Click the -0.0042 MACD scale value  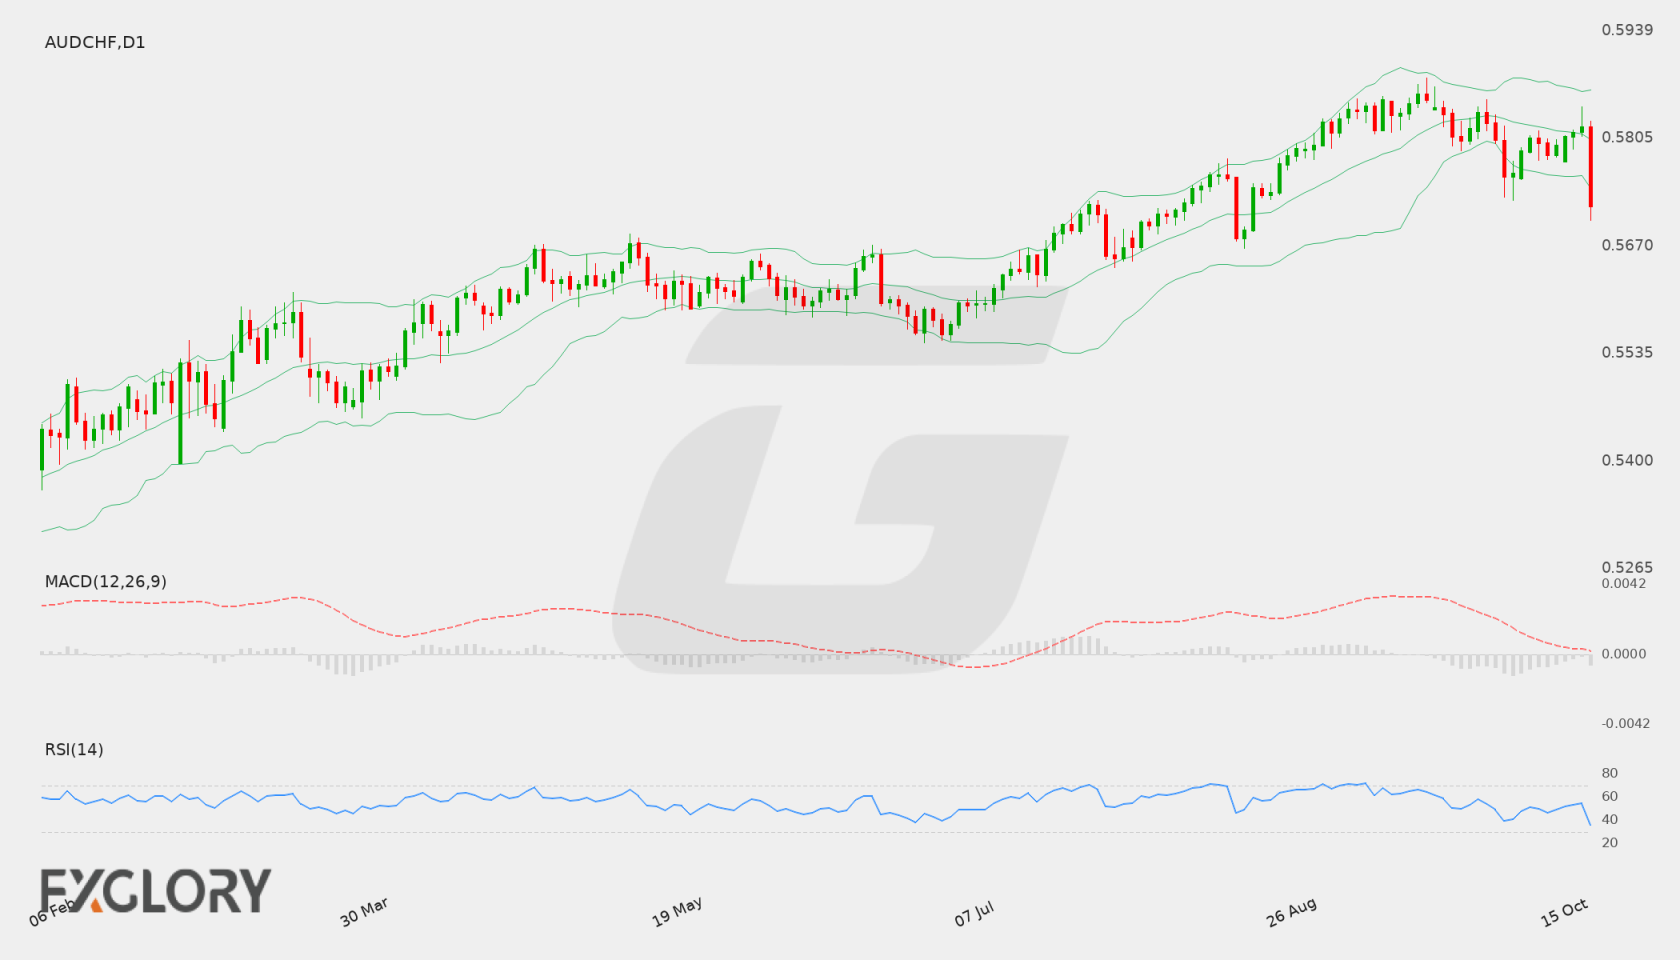pos(1626,723)
